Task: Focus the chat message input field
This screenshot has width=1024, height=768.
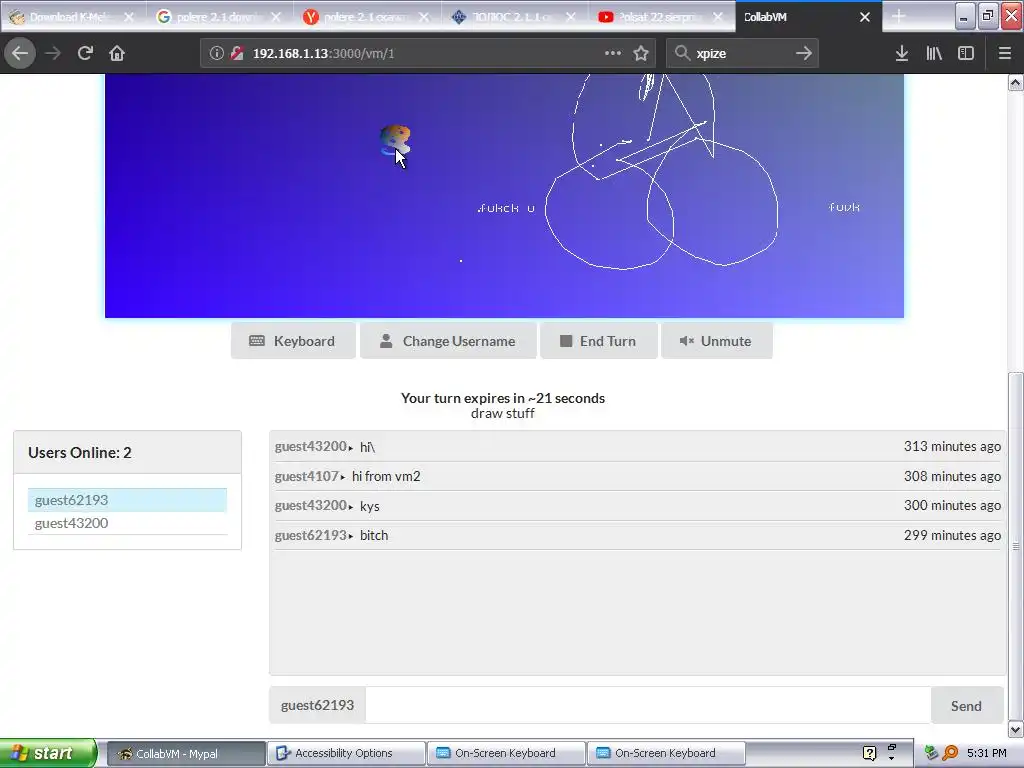Action: pyautogui.click(x=648, y=705)
